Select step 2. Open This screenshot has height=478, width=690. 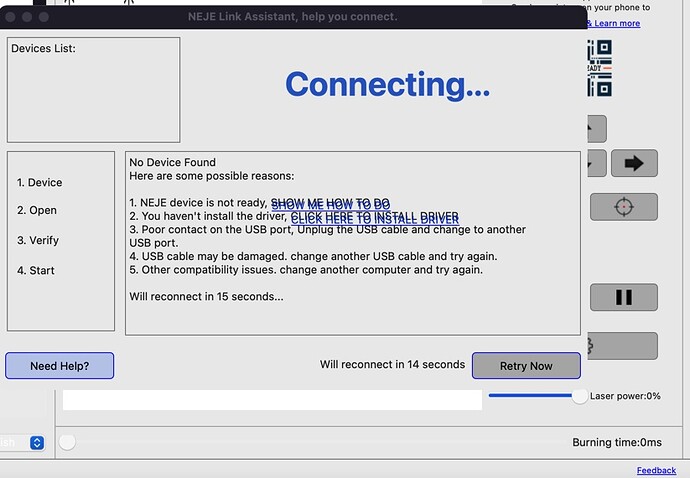tap(37, 210)
